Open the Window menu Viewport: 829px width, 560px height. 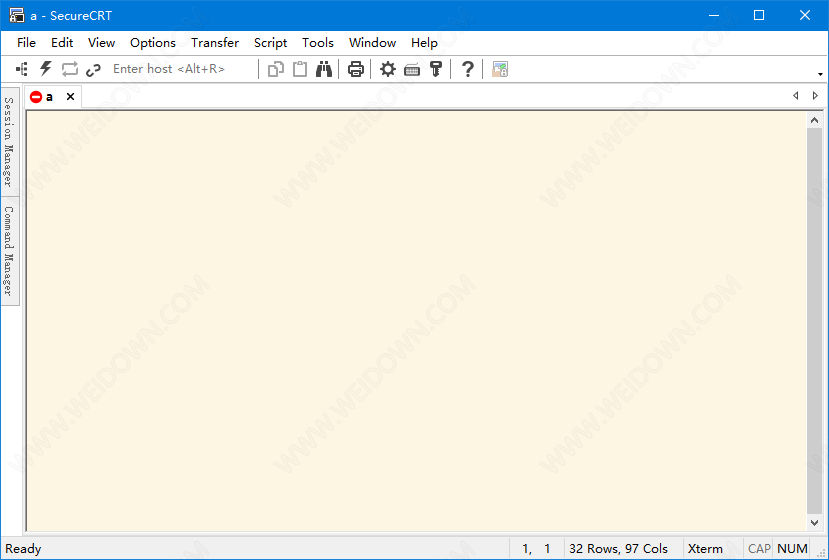click(x=373, y=43)
